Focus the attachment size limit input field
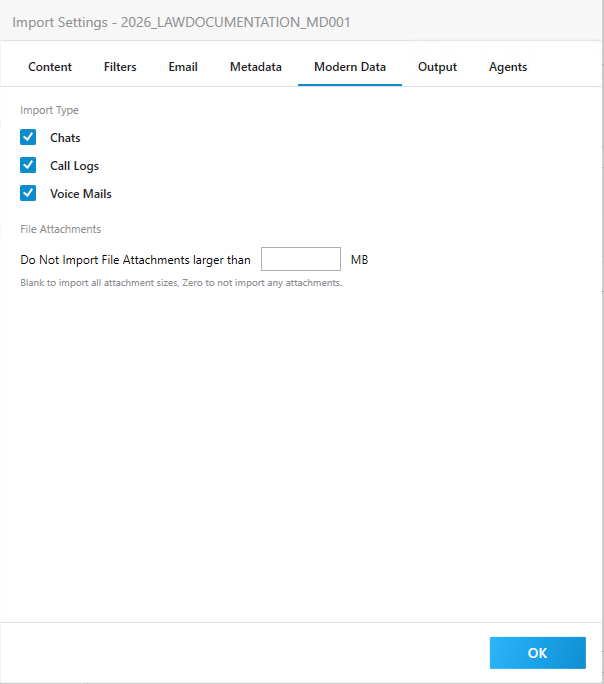This screenshot has height=684, width=604. [301, 260]
